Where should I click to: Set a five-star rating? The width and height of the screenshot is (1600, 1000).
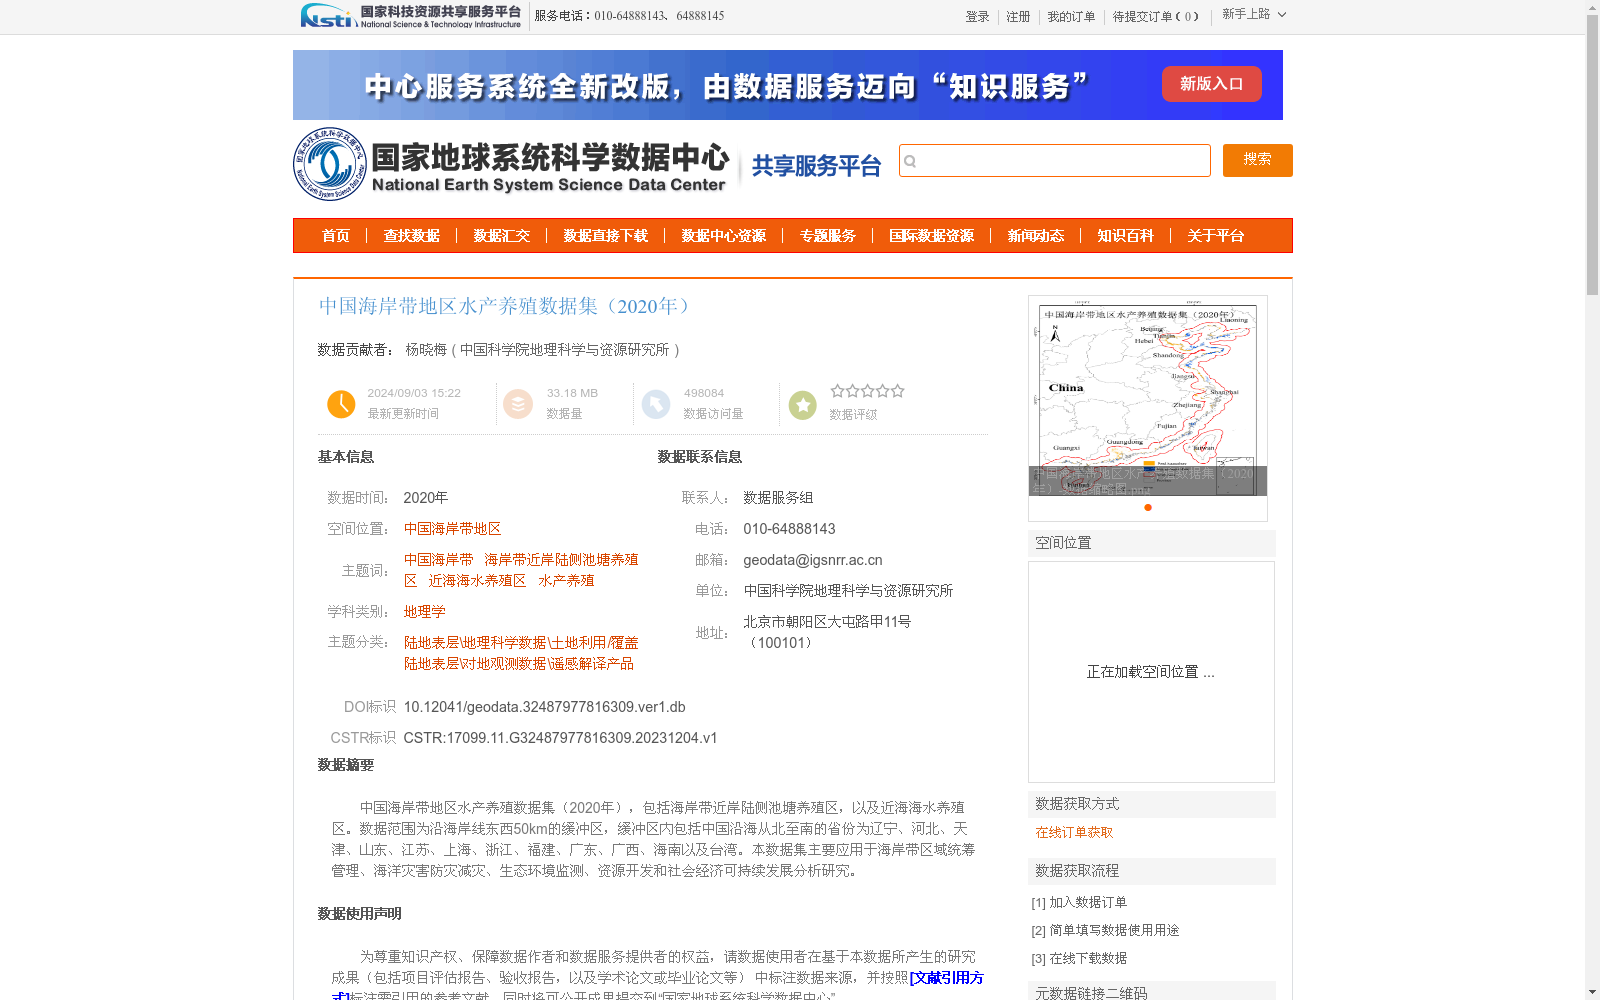(x=897, y=391)
